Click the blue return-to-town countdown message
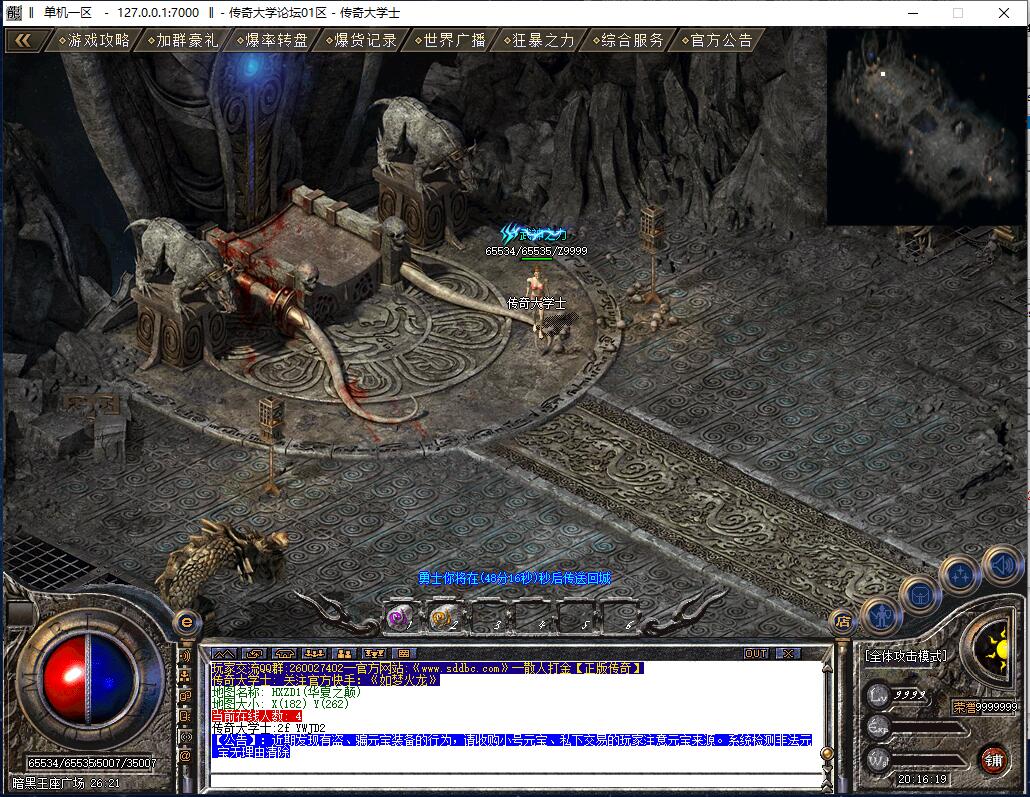The image size is (1030, 797). coord(515,578)
